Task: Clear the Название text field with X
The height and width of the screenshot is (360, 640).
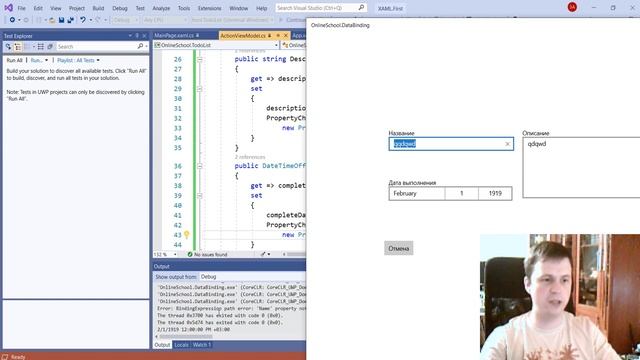Action: click(507, 144)
